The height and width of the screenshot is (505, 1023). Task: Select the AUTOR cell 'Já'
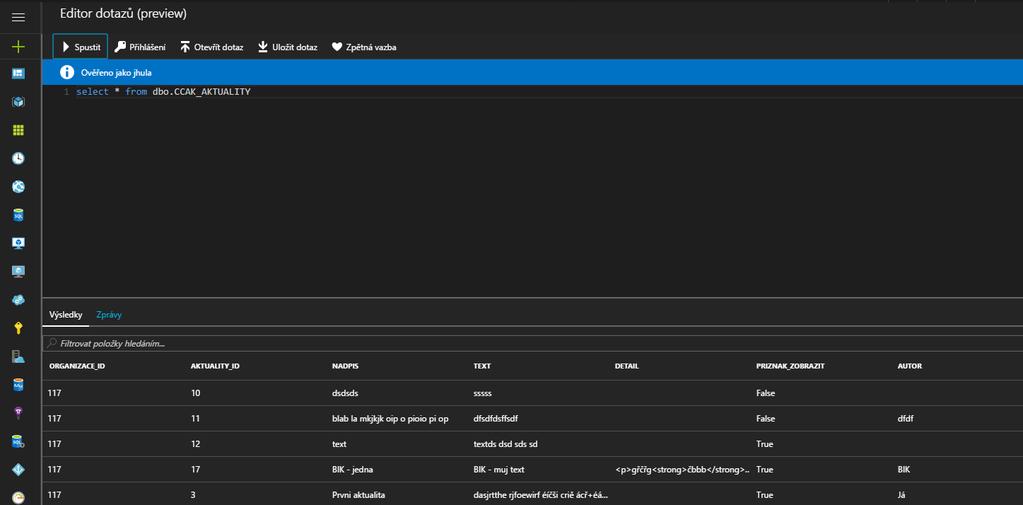point(902,495)
